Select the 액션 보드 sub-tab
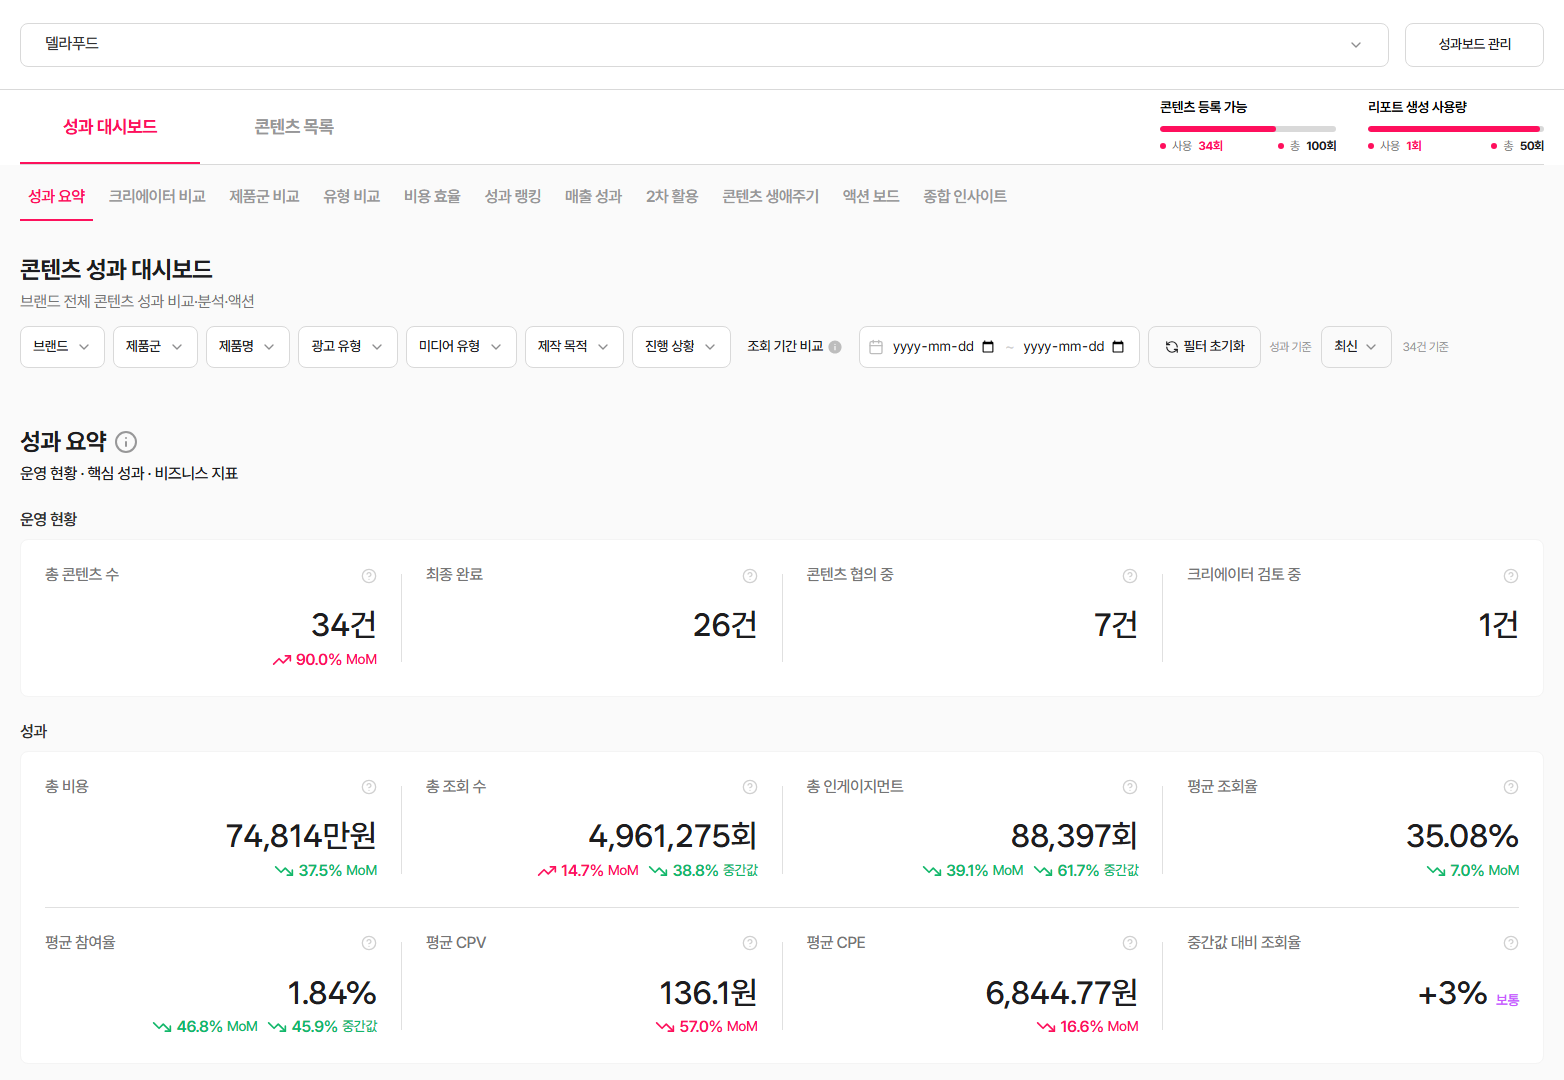The image size is (1564, 1080). tap(871, 197)
